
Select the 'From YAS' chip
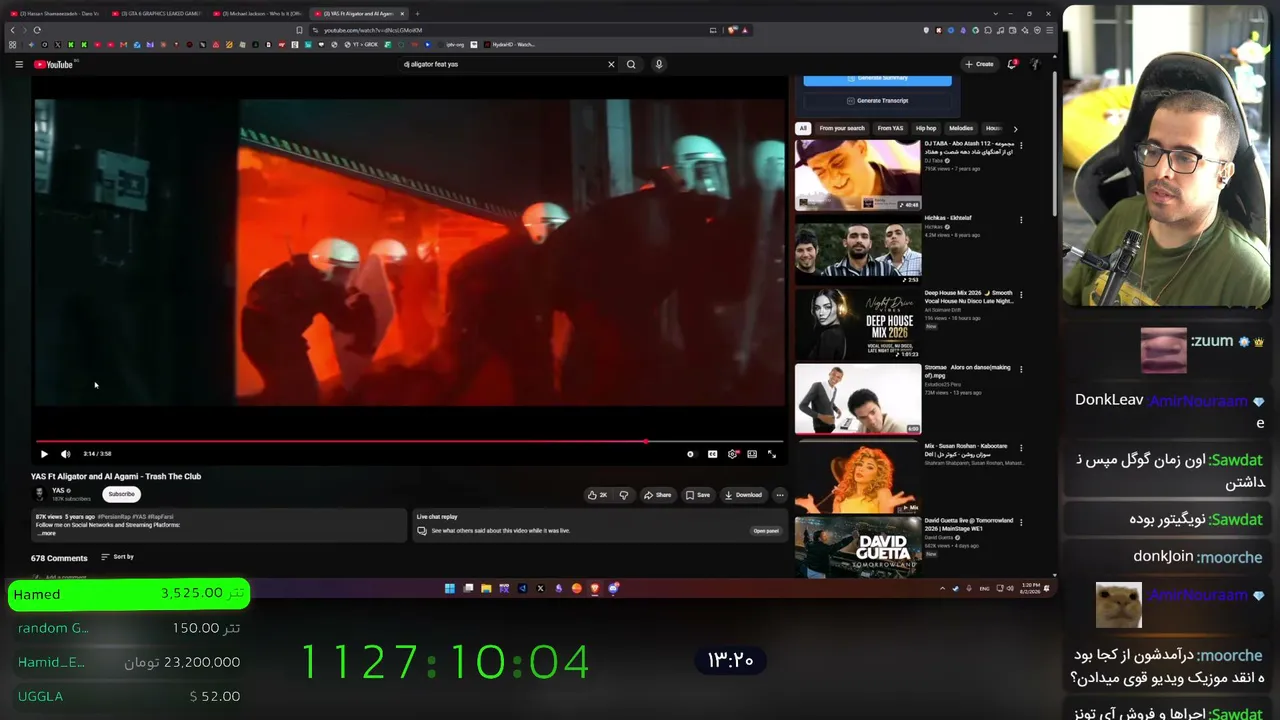(890, 128)
